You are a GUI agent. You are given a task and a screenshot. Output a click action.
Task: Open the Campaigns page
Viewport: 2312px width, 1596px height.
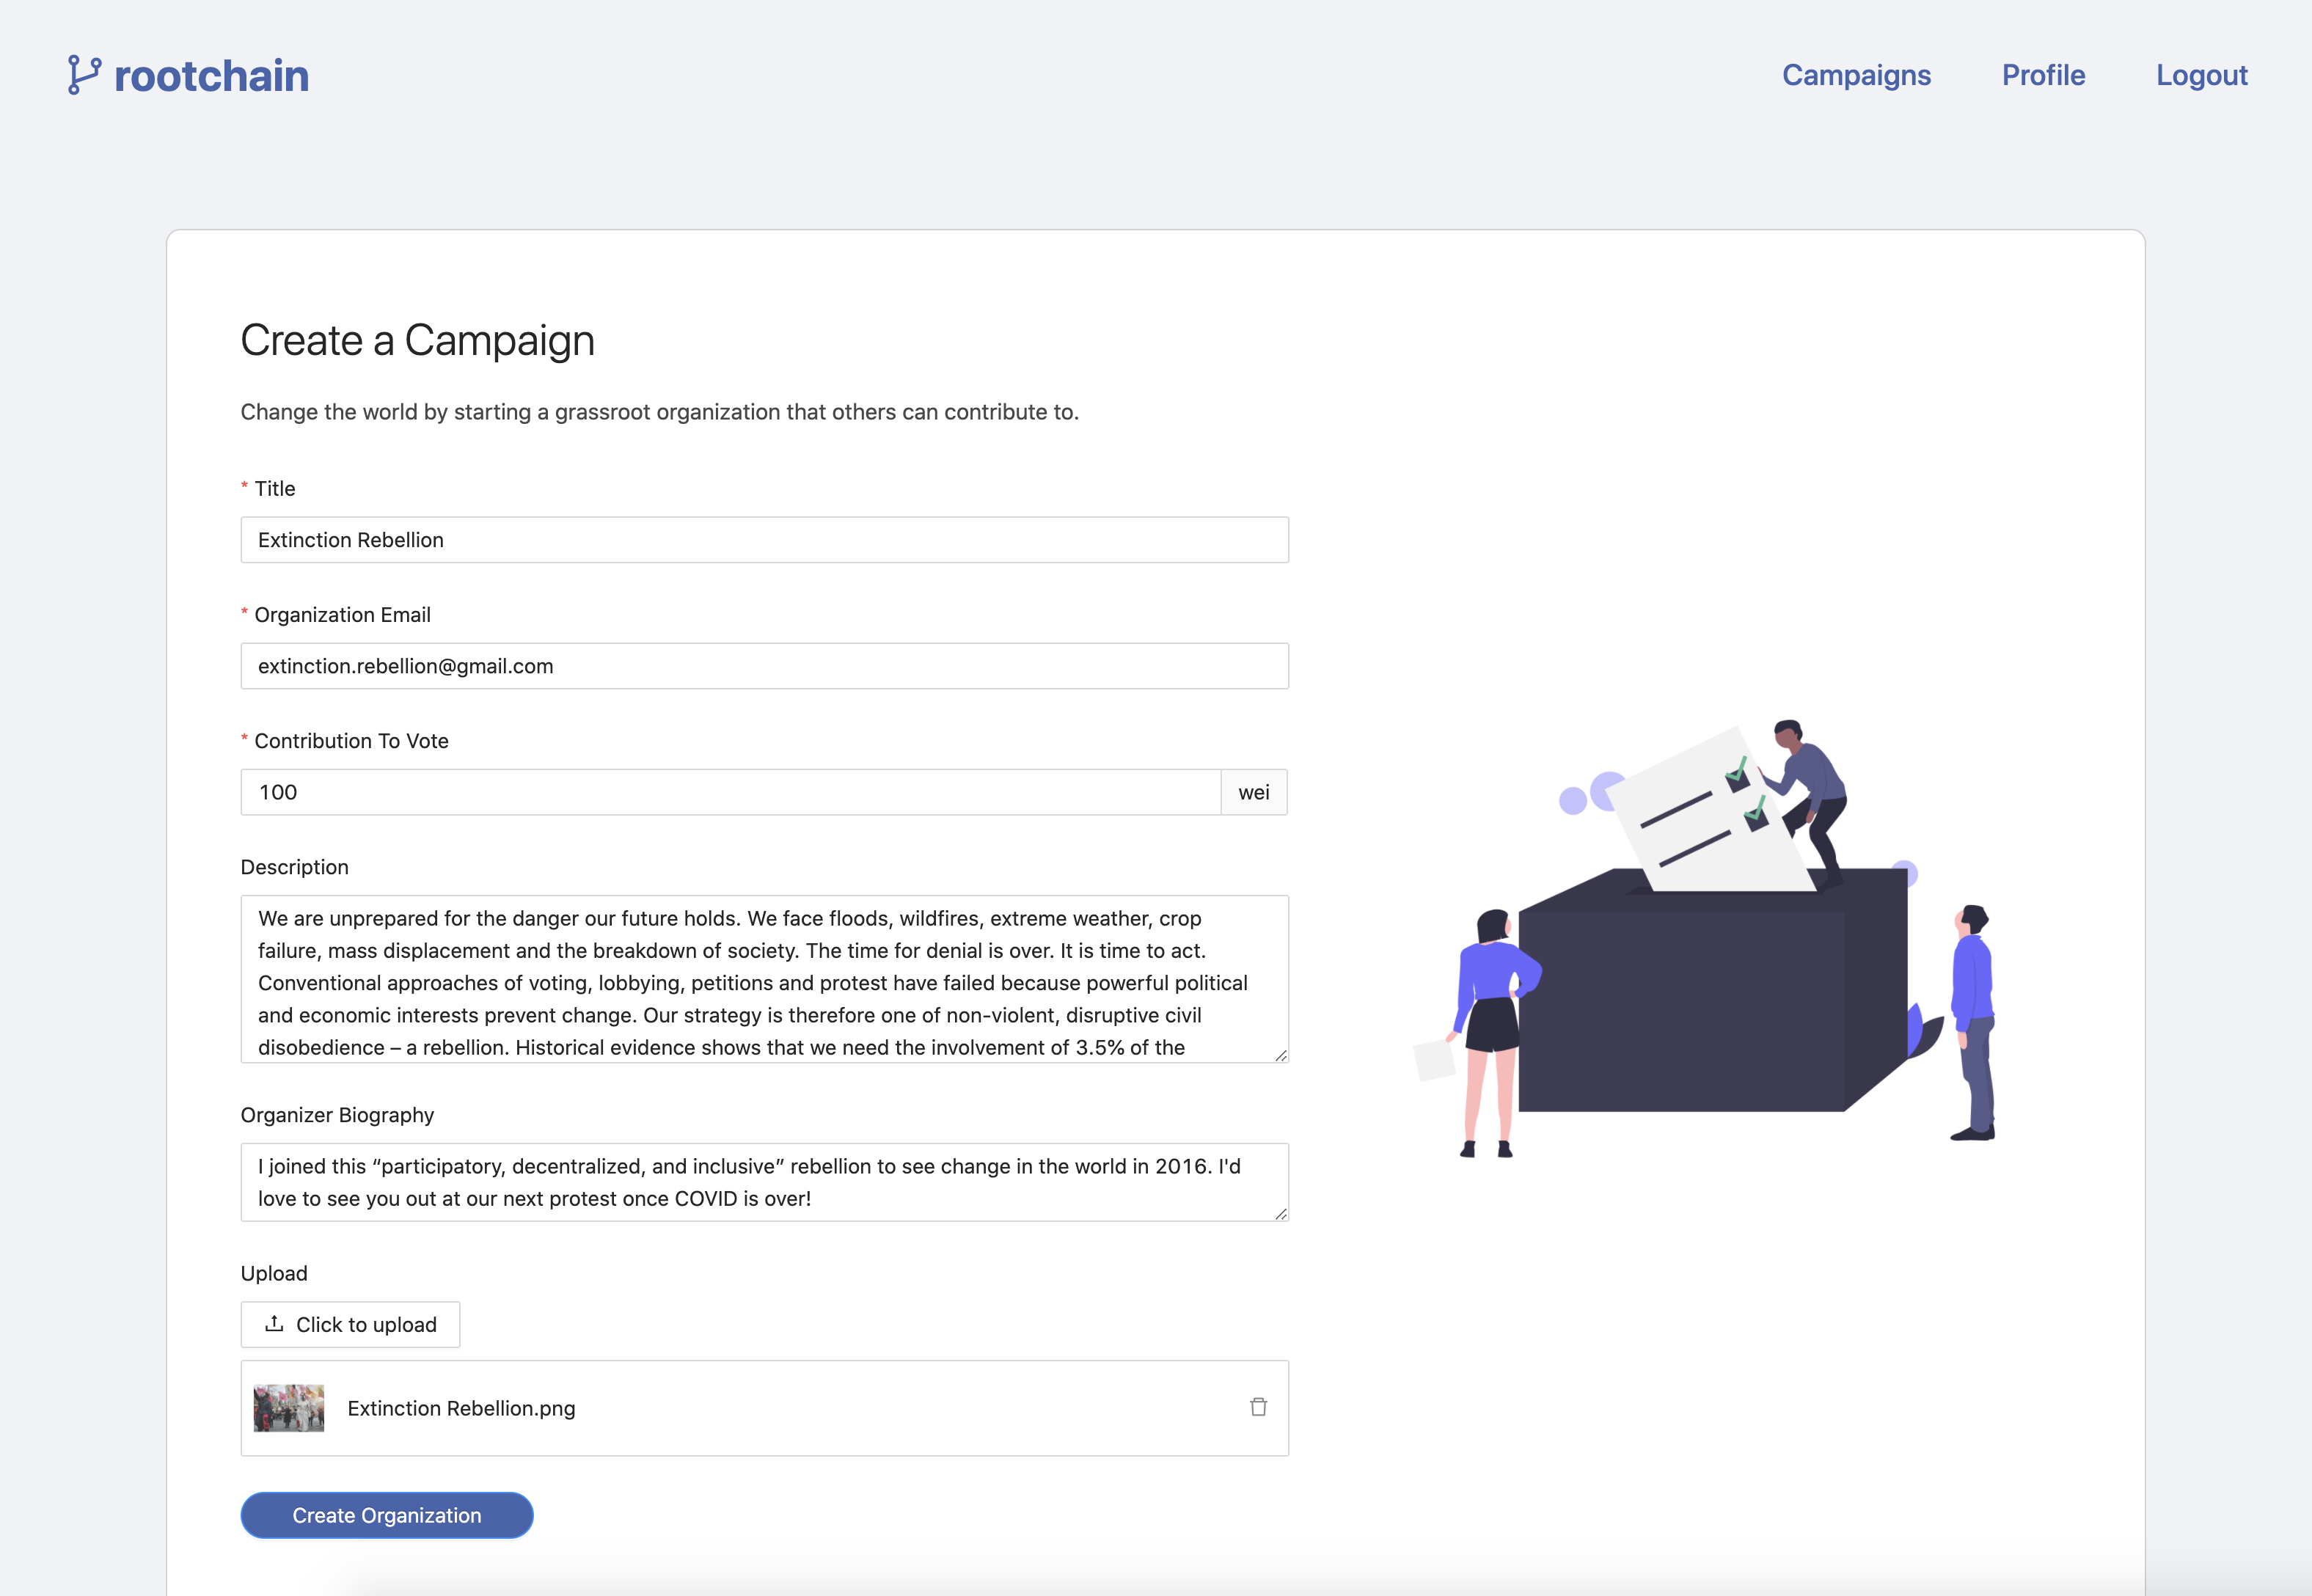1856,75
